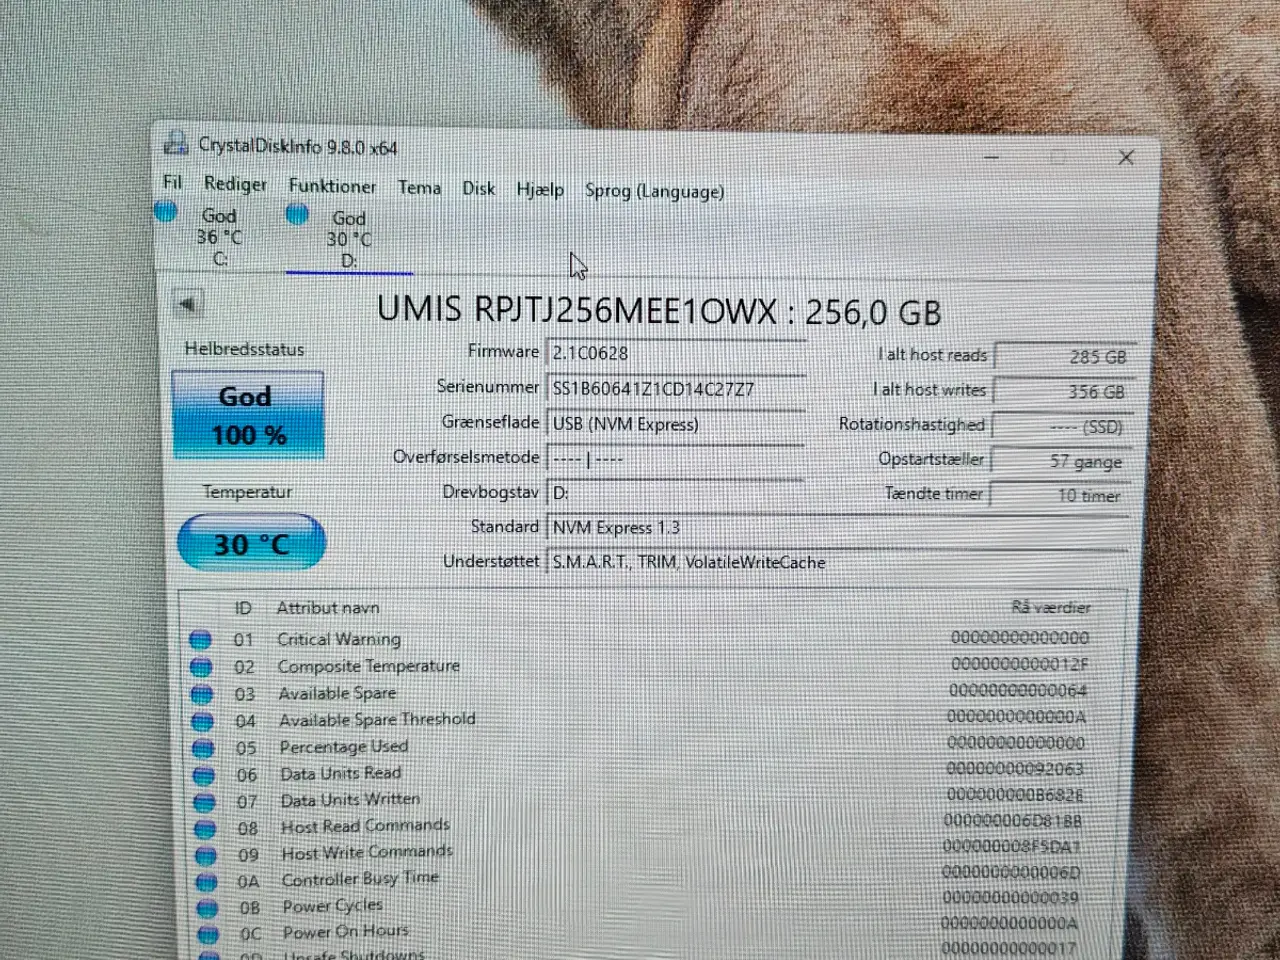Click the Serienummer field
Image resolution: width=1280 pixels, height=960 pixels.
coord(677,388)
